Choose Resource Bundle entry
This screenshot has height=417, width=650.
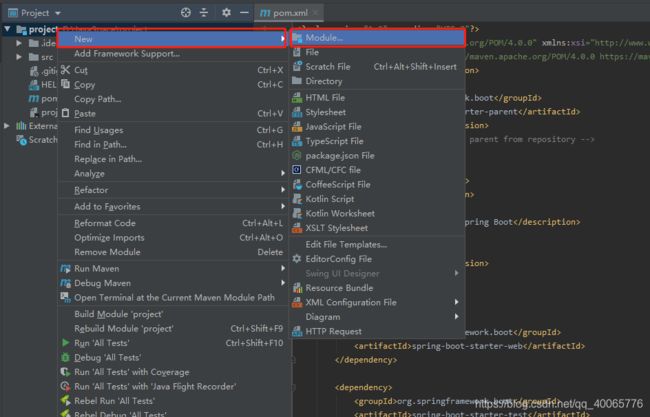[378, 288]
